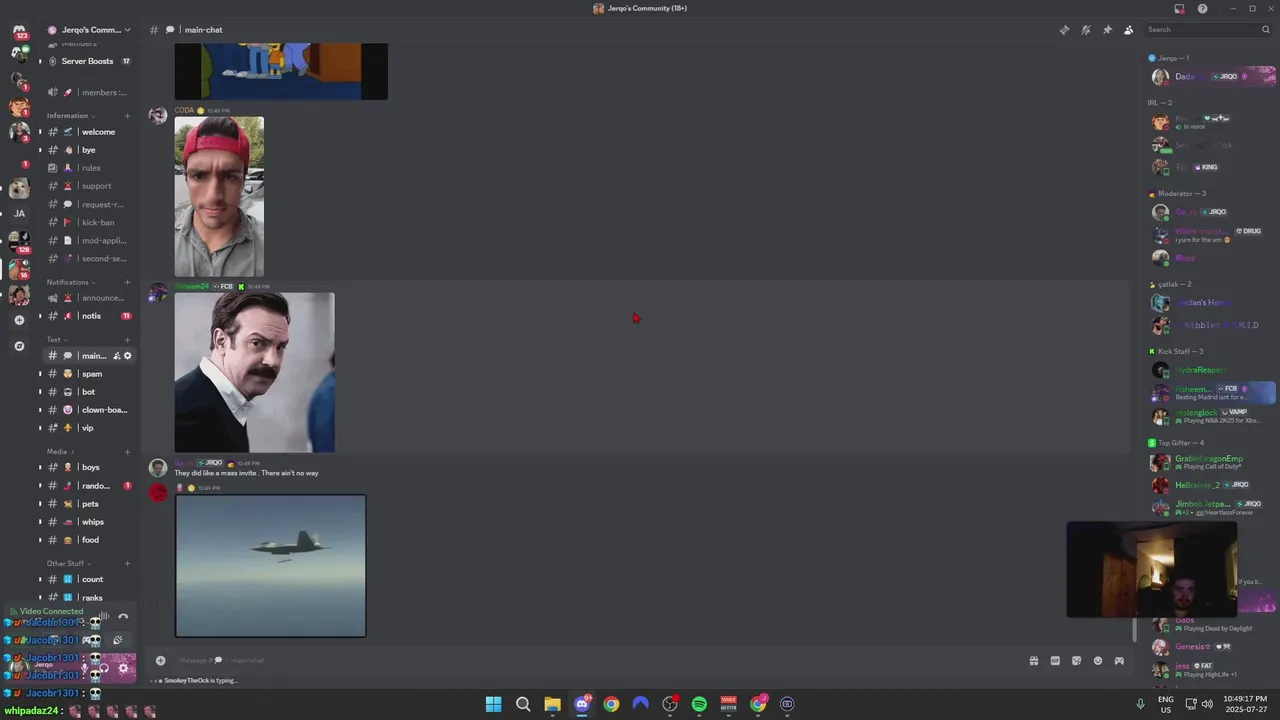Image resolution: width=1280 pixels, height=720 pixels.
Task: Open Discover servers compass icon
Action: coord(19,346)
